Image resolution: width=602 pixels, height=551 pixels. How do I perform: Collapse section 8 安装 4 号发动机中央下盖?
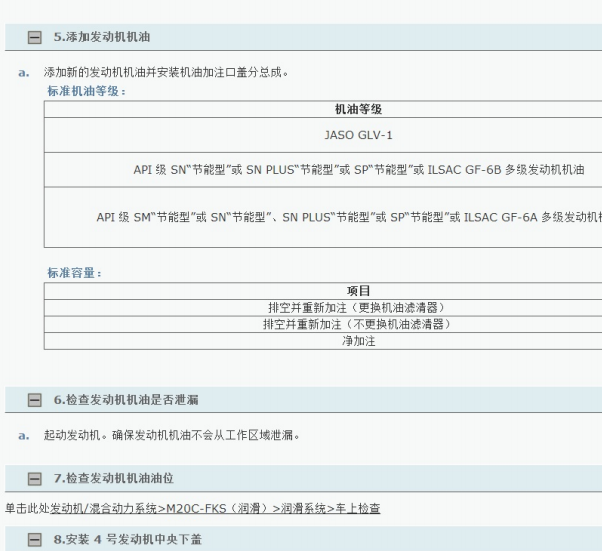pos(35,539)
